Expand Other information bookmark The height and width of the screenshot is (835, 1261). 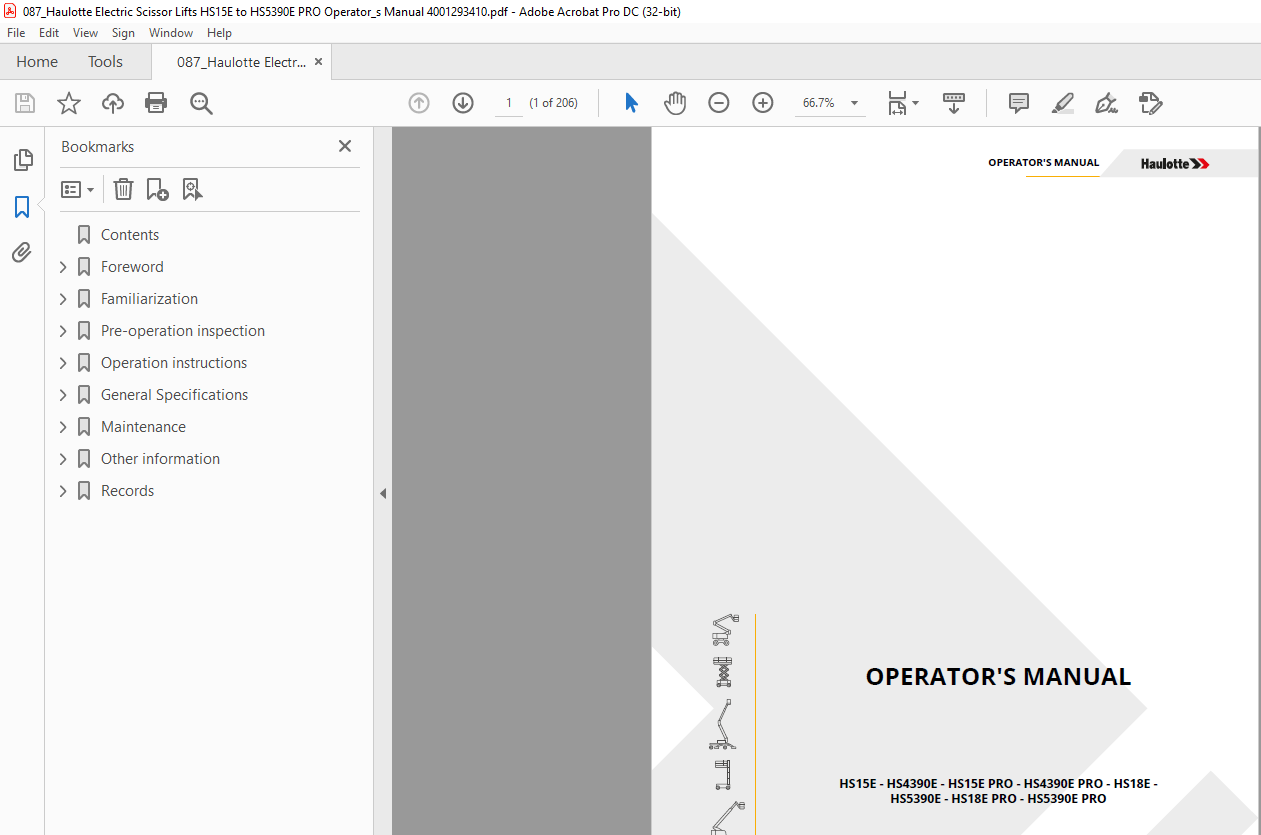coord(63,459)
